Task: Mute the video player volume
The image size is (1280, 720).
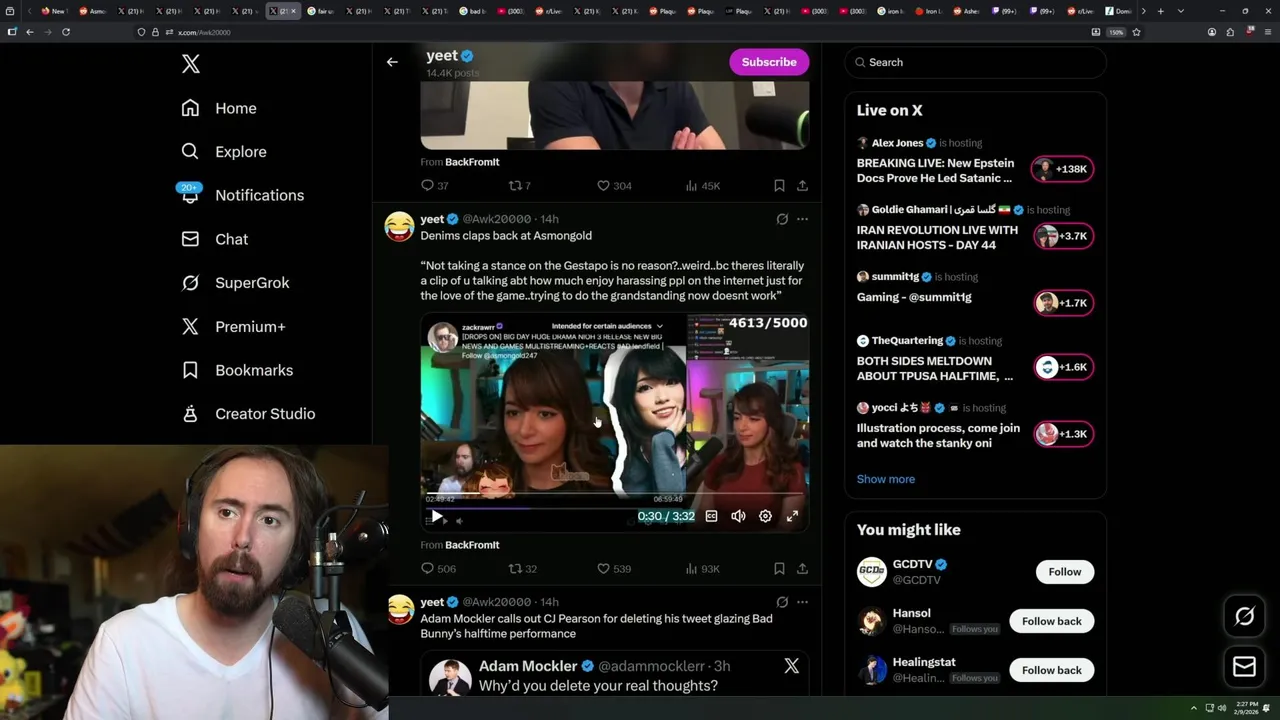Action: pos(738,516)
